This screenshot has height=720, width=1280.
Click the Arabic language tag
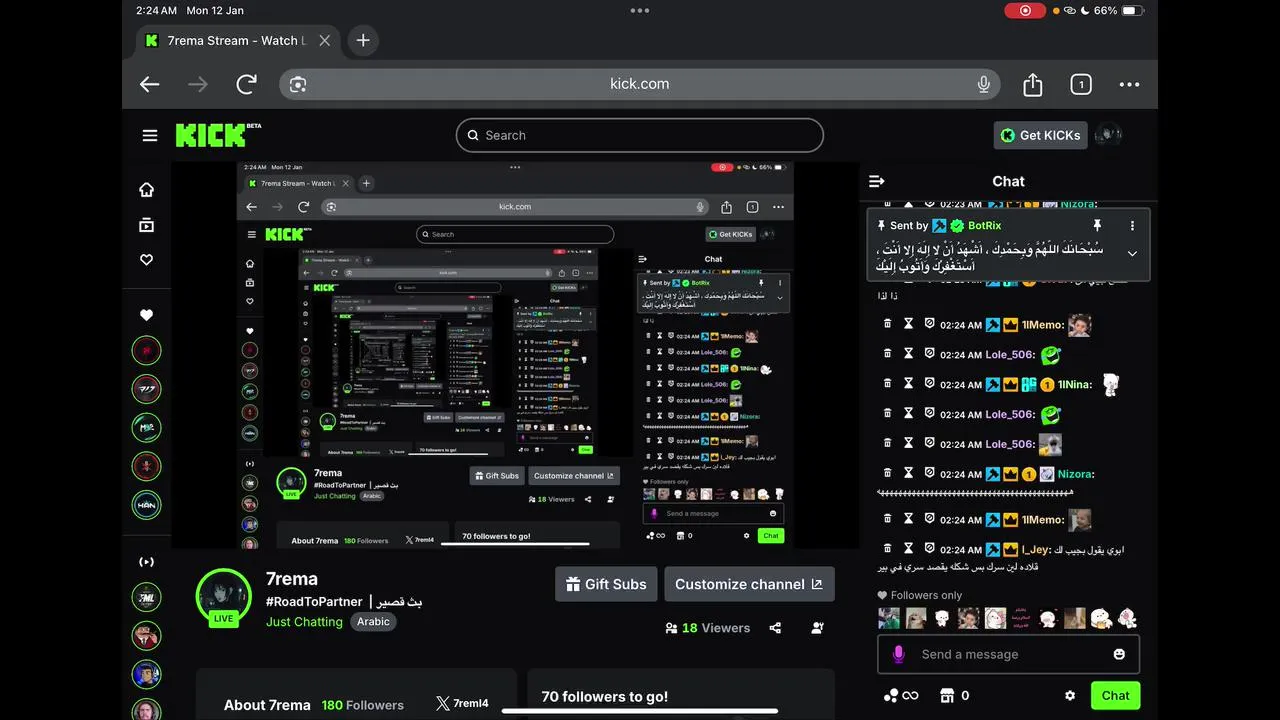373,622
